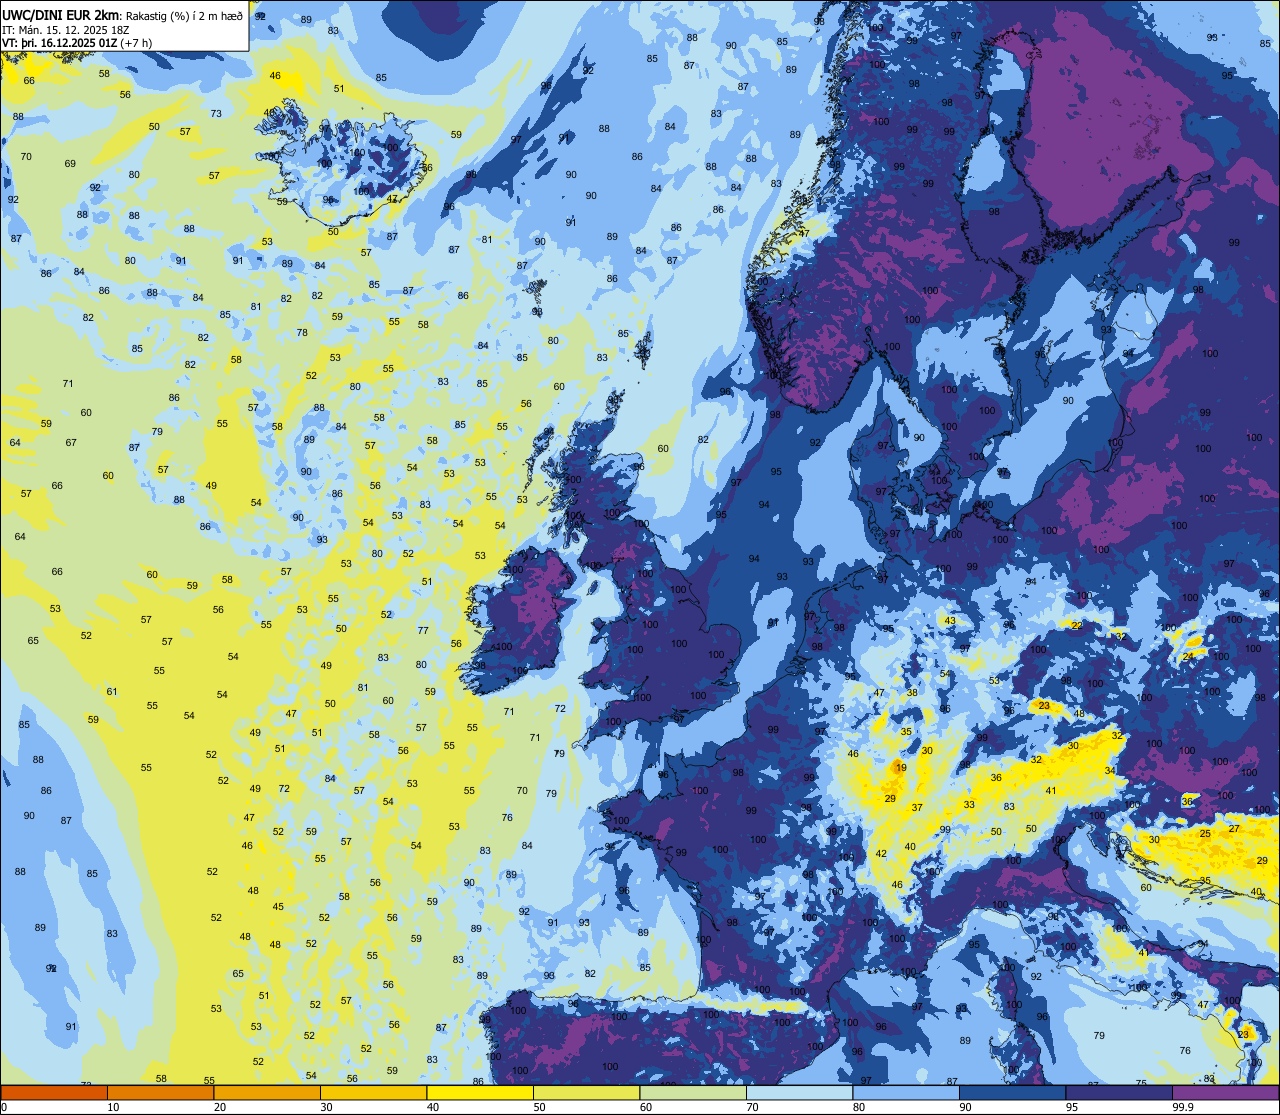Screen dimensions: 1280x1115
Task: Click the legend tick label "80"
Action: [x=859, y=1107]
